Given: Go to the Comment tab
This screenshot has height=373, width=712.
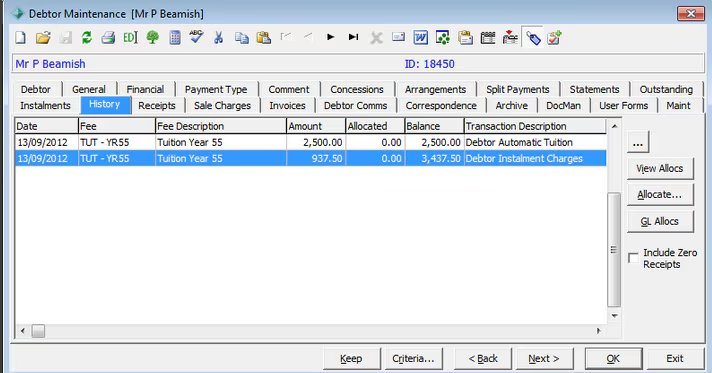Looking at the screenshot, I should tap(289, 89).
